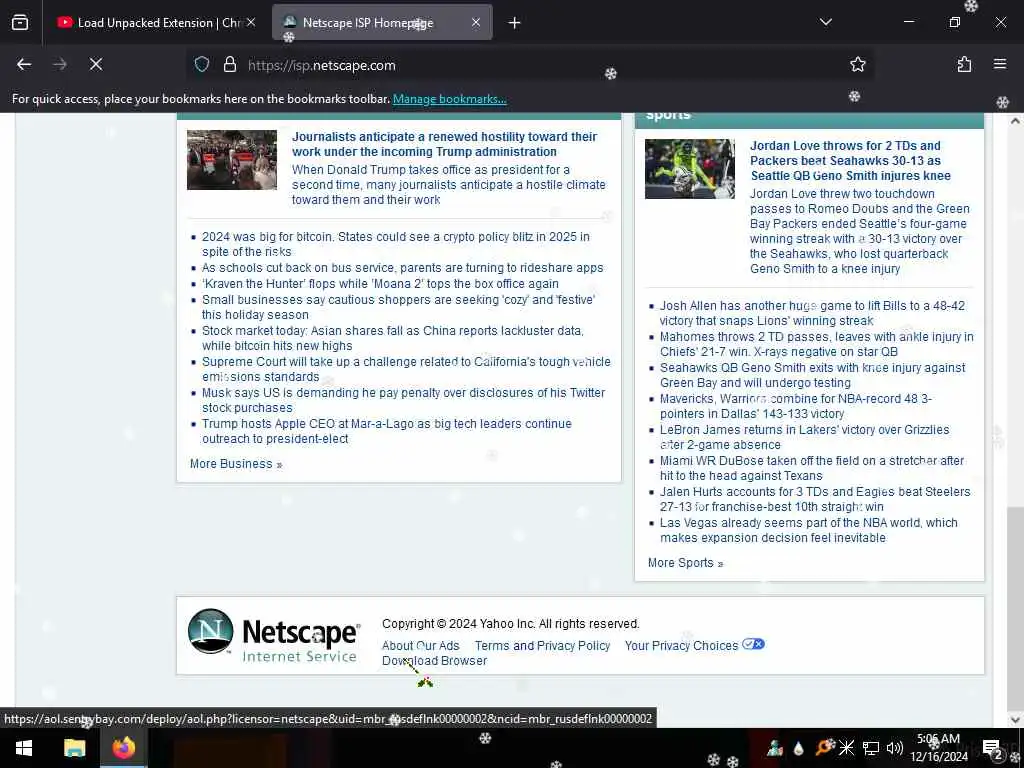Open Supreme Court California vehicle emissions story
Screen dimensions: 1024x768
point(406,369)
